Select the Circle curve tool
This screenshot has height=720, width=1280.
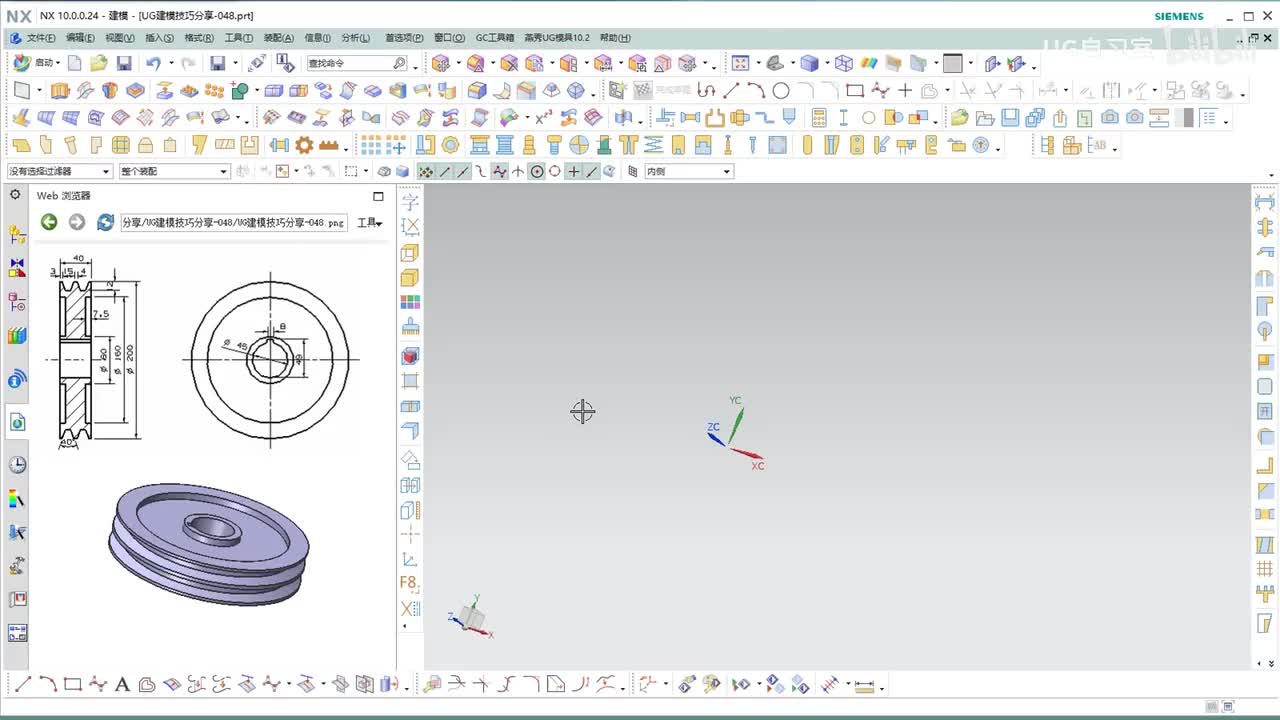(781, 90)
